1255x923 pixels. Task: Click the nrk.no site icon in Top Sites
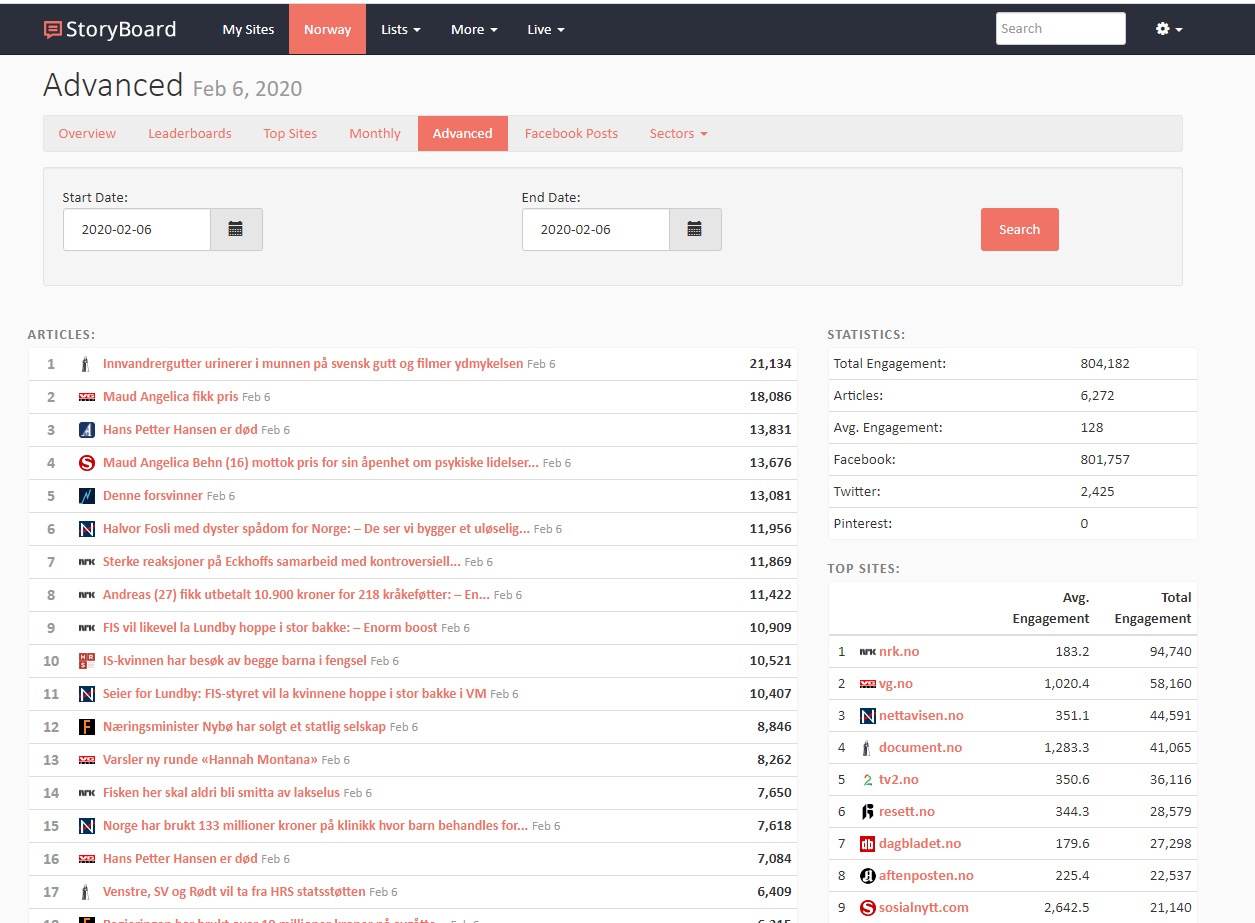[x=867, y=652]
